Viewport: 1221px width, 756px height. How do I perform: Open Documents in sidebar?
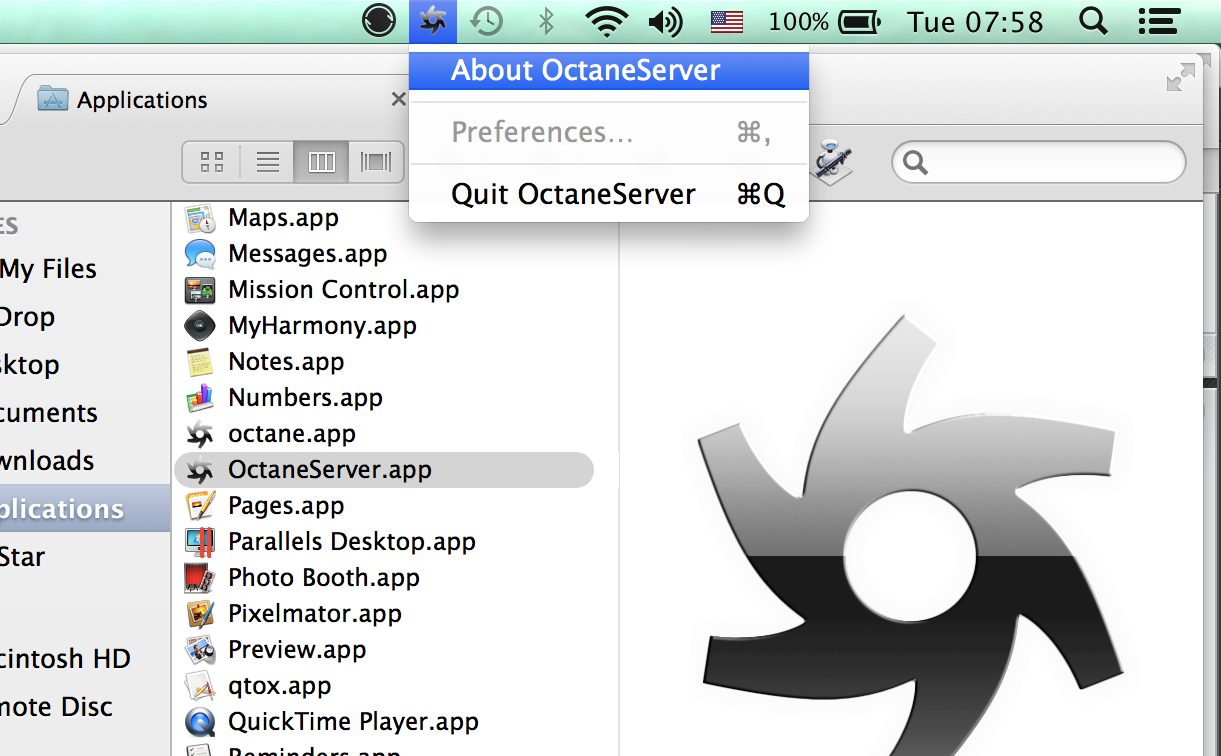pyautogui.click(x=49, y=413)
